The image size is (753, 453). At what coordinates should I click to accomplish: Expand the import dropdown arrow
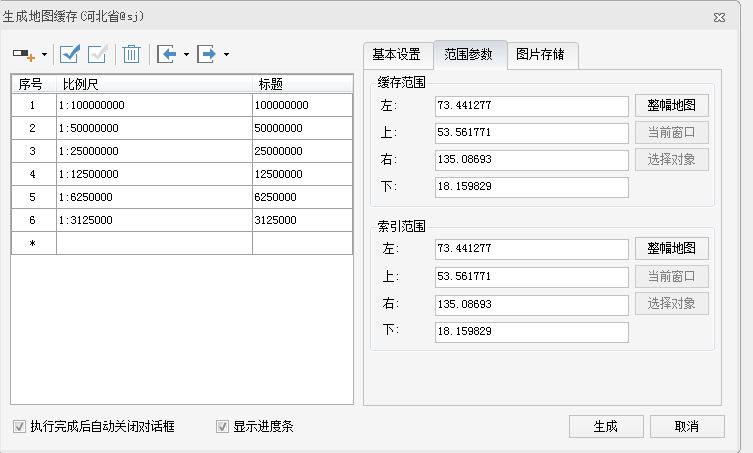coord(186,54)
